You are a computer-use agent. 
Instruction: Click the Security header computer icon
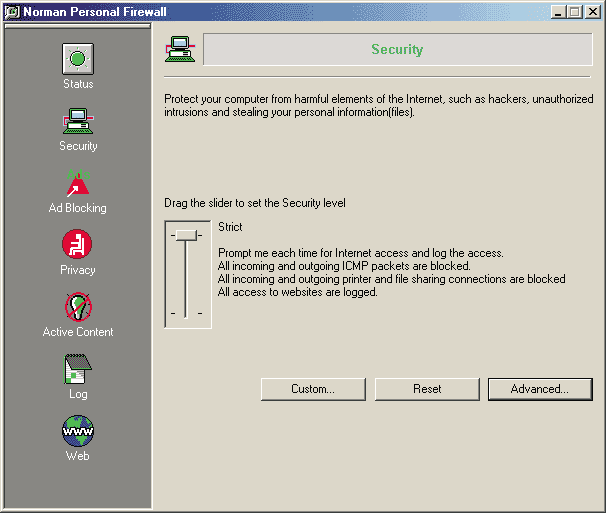(x=180, y=49)
